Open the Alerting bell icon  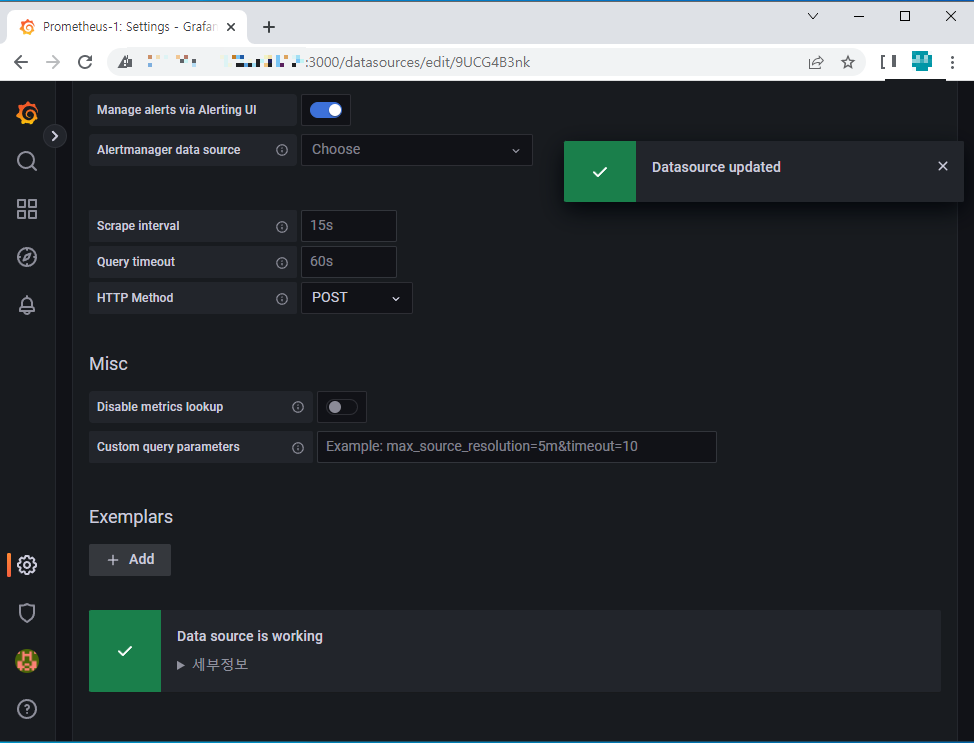(x=27, y=305)
